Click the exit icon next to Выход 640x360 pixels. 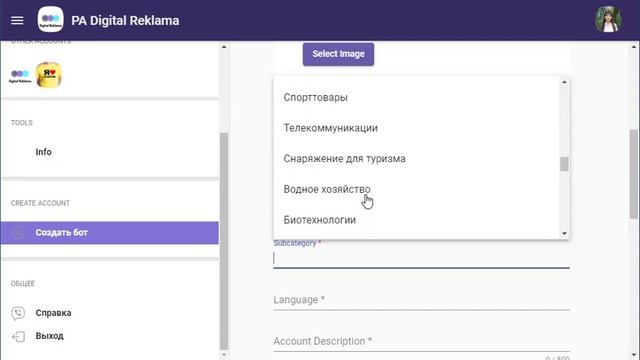pyautogui.click(x=18, y=336)
